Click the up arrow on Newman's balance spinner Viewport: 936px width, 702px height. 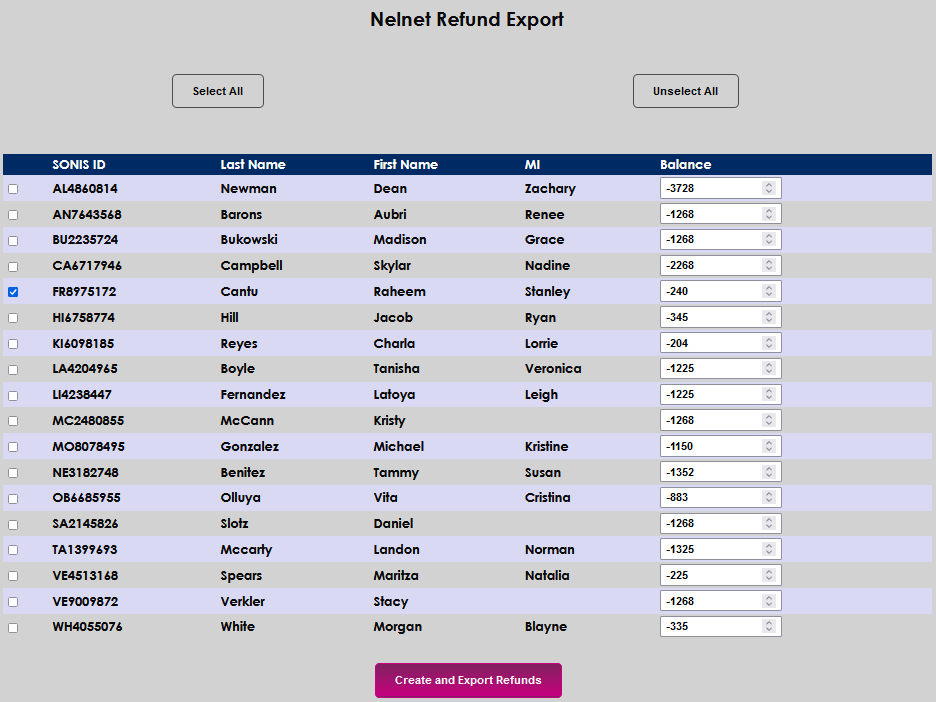[770, 184]
